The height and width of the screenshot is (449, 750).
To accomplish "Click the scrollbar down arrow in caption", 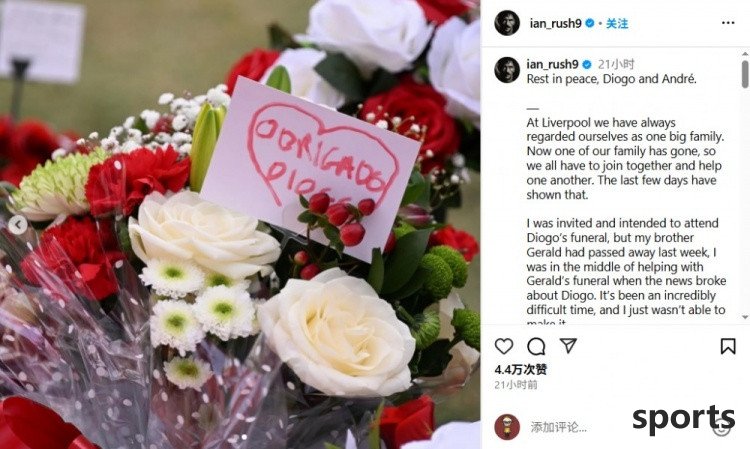I will point(745,317).
